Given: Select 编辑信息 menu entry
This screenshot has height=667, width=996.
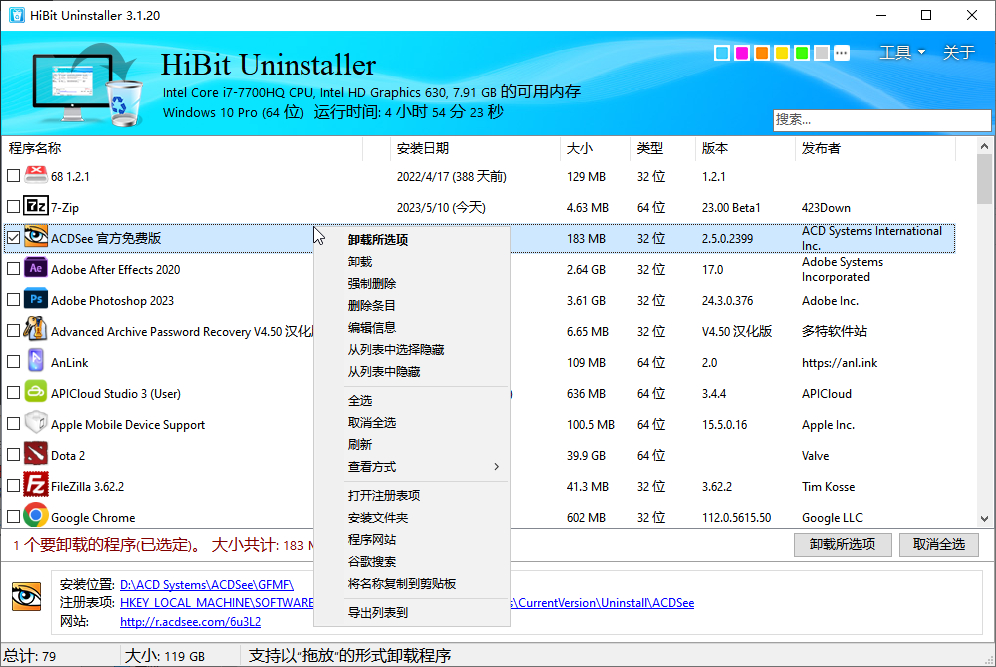Looking at the screenshot, I should coord(412,328).
